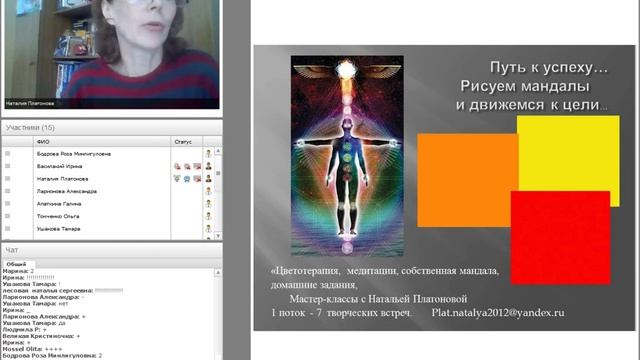The width and height of the screenshot is (640, 360).
Task: Click slide text Мастер-классы с Натальей Платоновой
Action: [x=378, y=299]
